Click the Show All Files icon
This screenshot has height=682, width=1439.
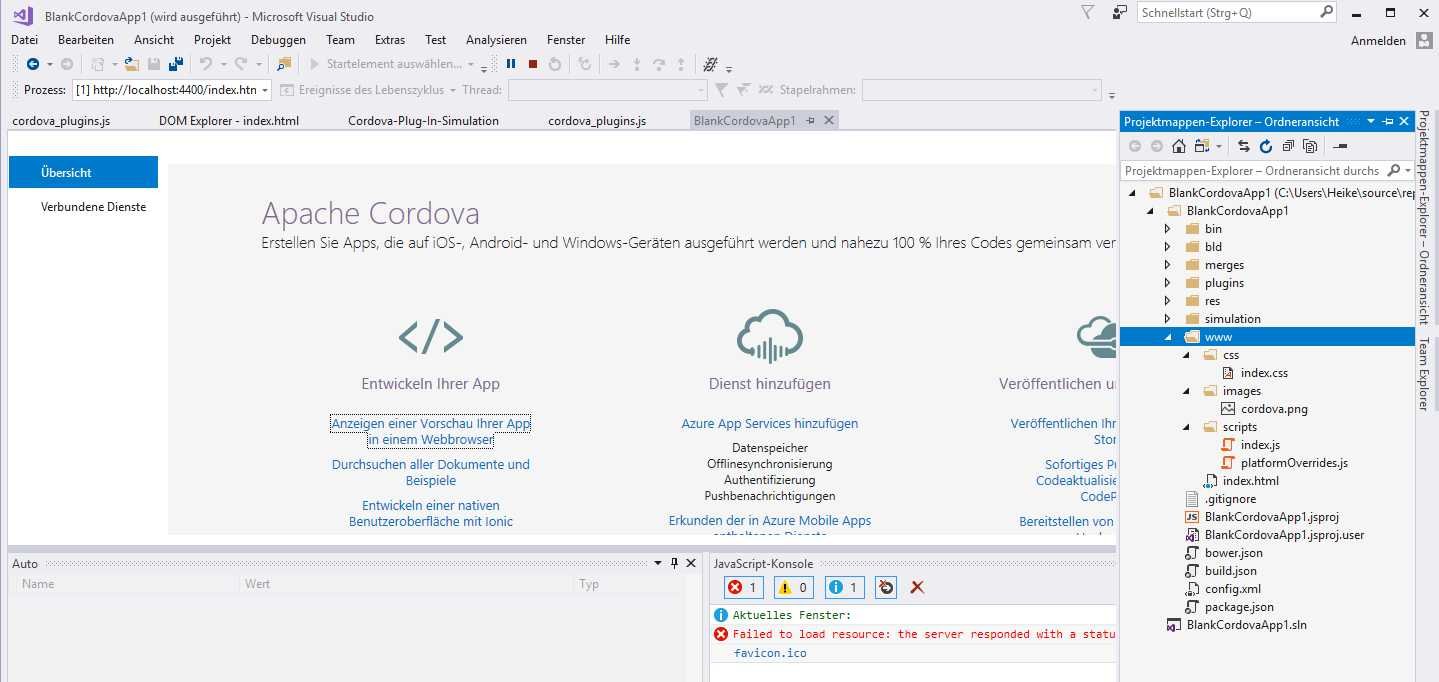(1310, 146)
